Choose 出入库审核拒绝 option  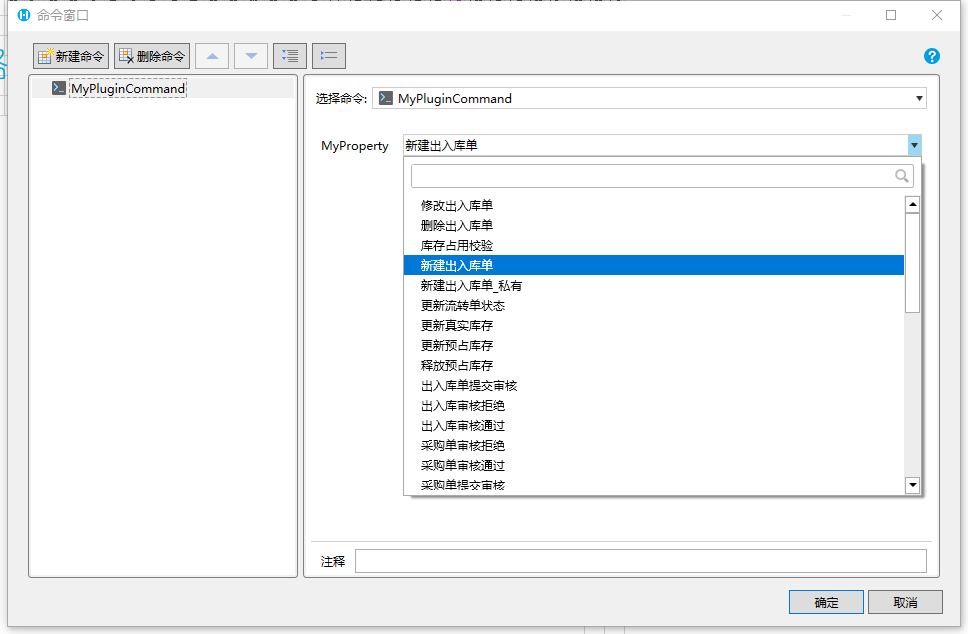pyautogui.click(x=654, y=406)
